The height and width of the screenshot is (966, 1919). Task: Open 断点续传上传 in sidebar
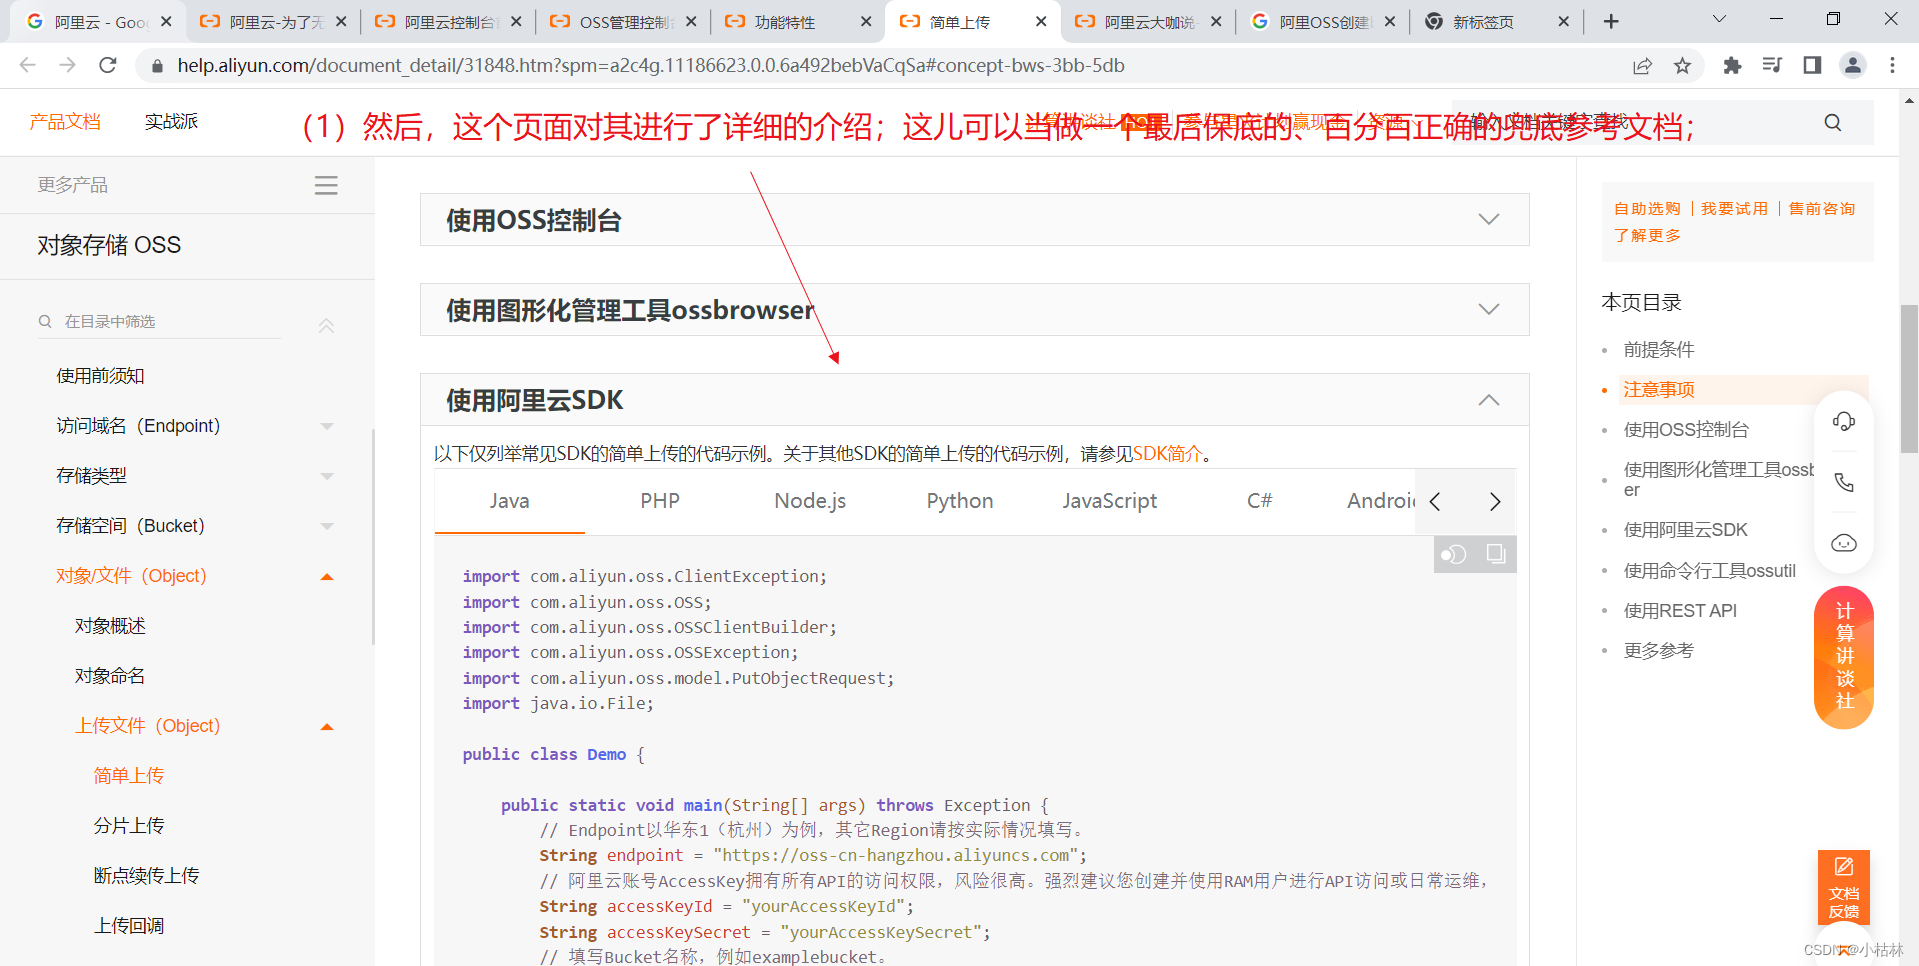tap(146, 876)
